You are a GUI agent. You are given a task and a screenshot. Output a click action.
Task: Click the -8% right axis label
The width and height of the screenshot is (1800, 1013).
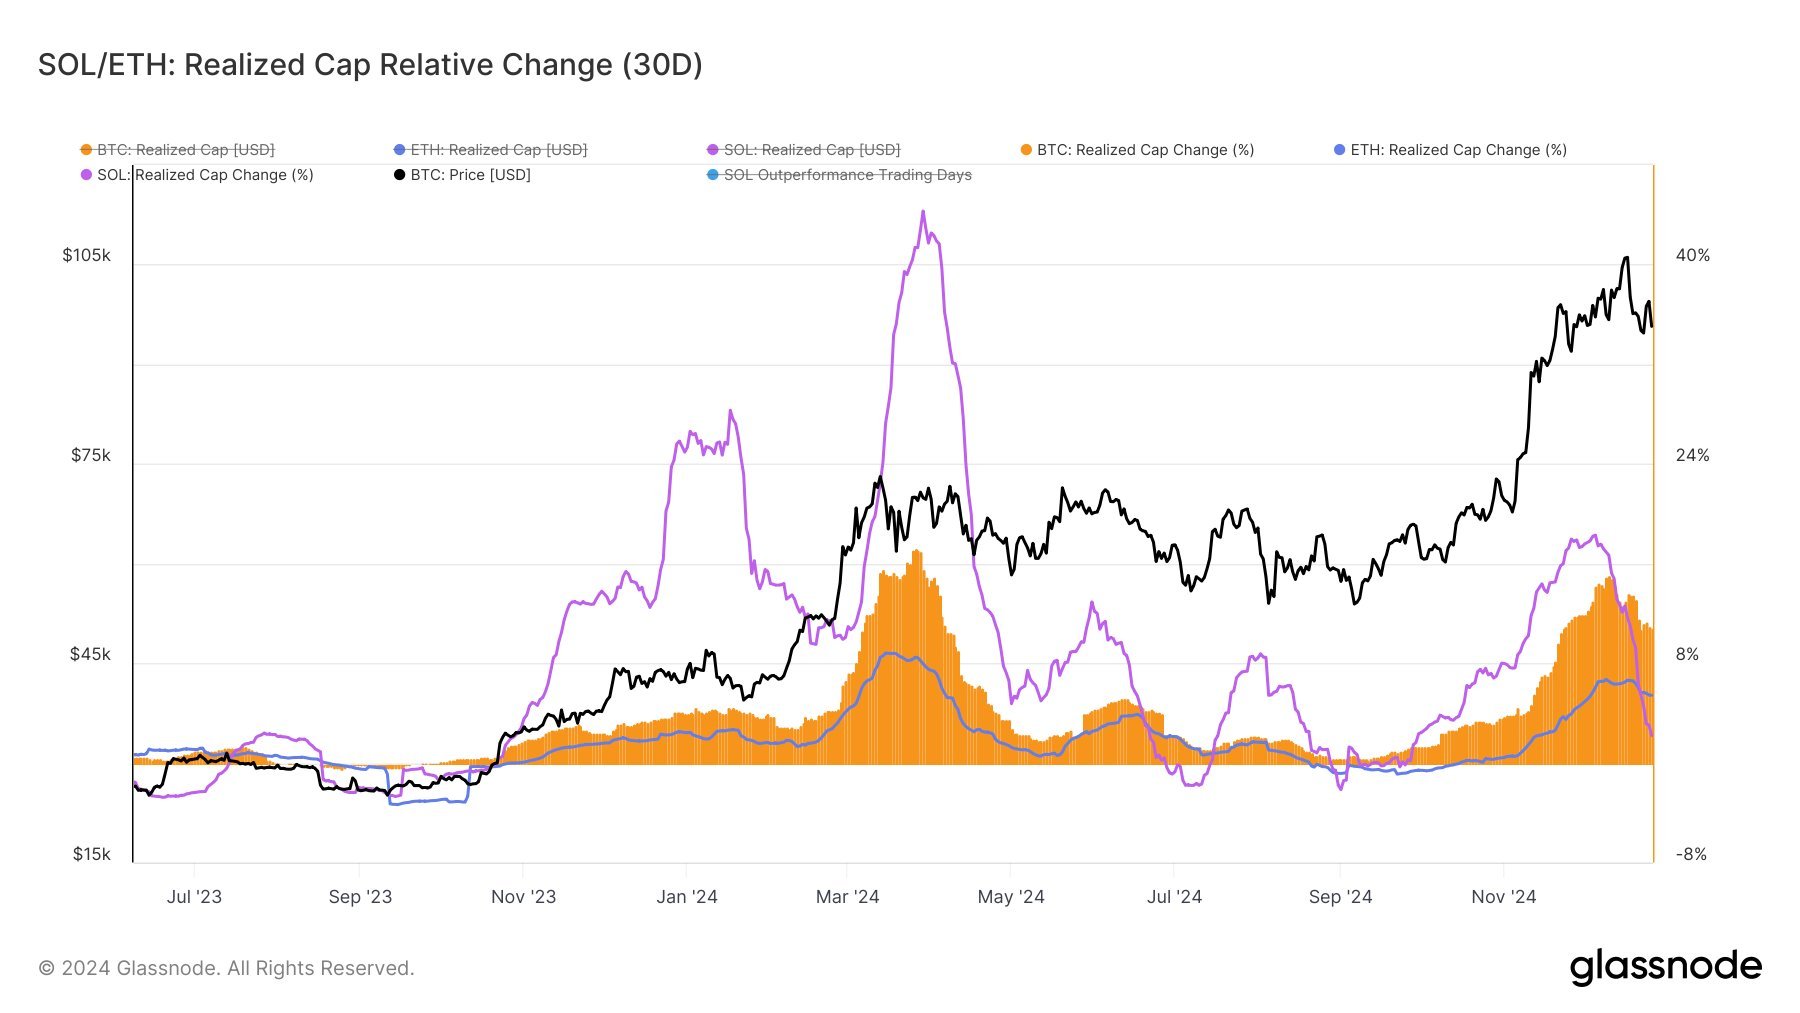(x=1691, y=854)
